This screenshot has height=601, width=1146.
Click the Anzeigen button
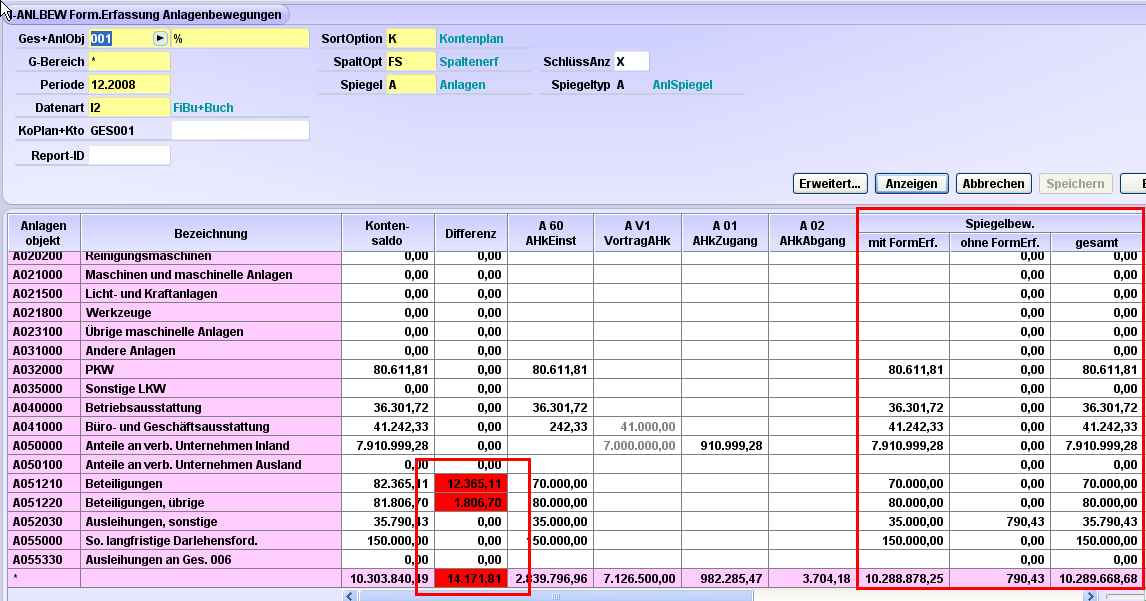911,184
